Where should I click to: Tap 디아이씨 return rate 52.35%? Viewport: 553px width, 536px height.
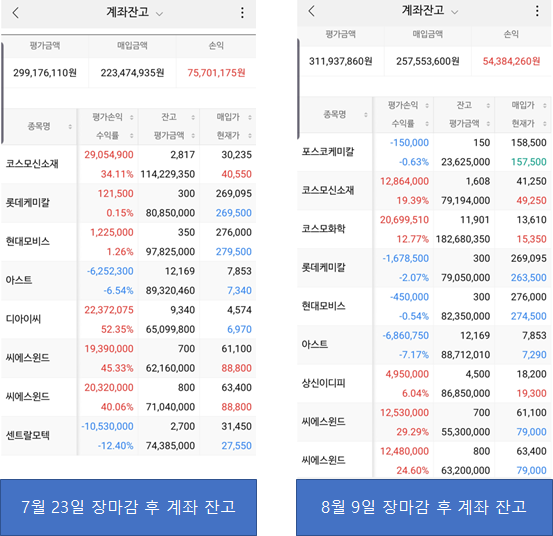(117, 329)
